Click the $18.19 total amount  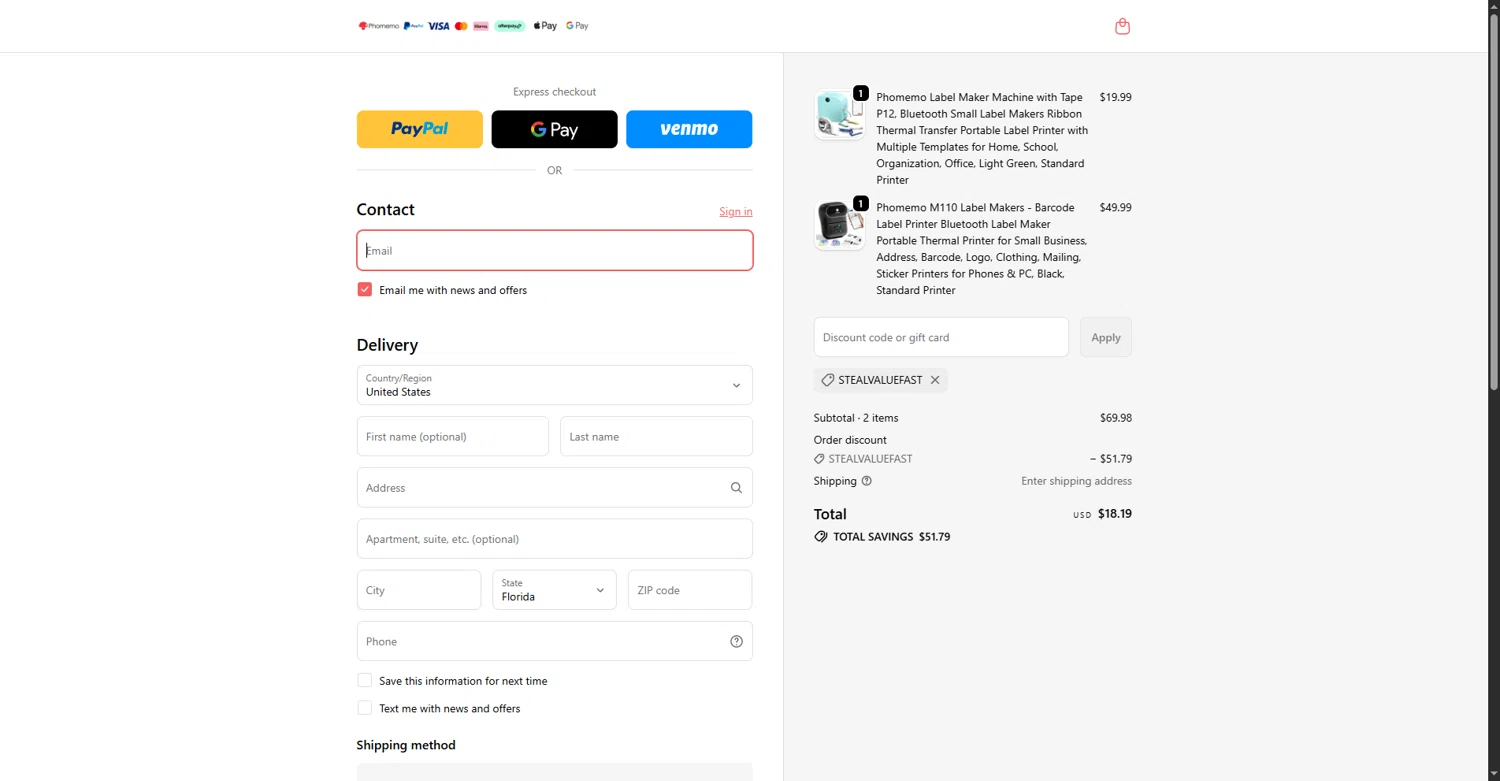coord(1115,514)
